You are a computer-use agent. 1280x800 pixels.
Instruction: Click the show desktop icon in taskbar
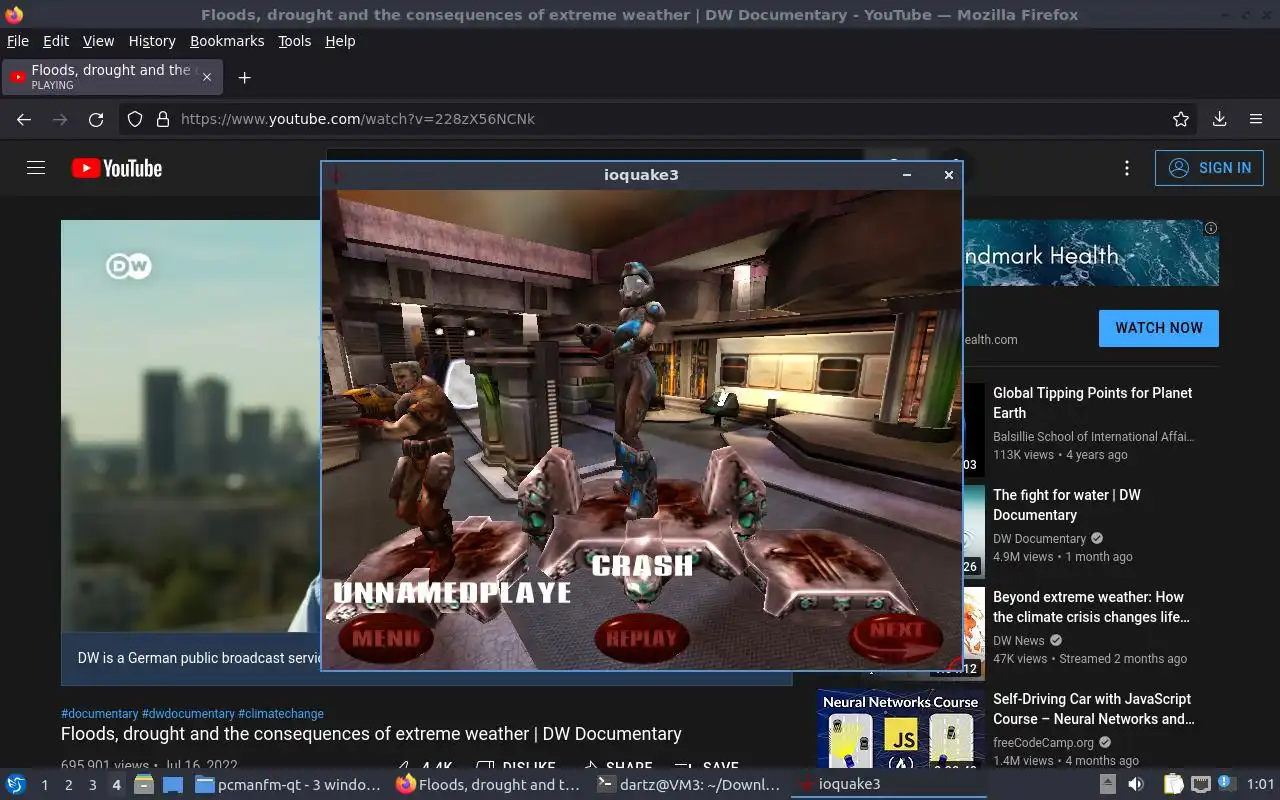pyautogui.click(x=173, y=784)
